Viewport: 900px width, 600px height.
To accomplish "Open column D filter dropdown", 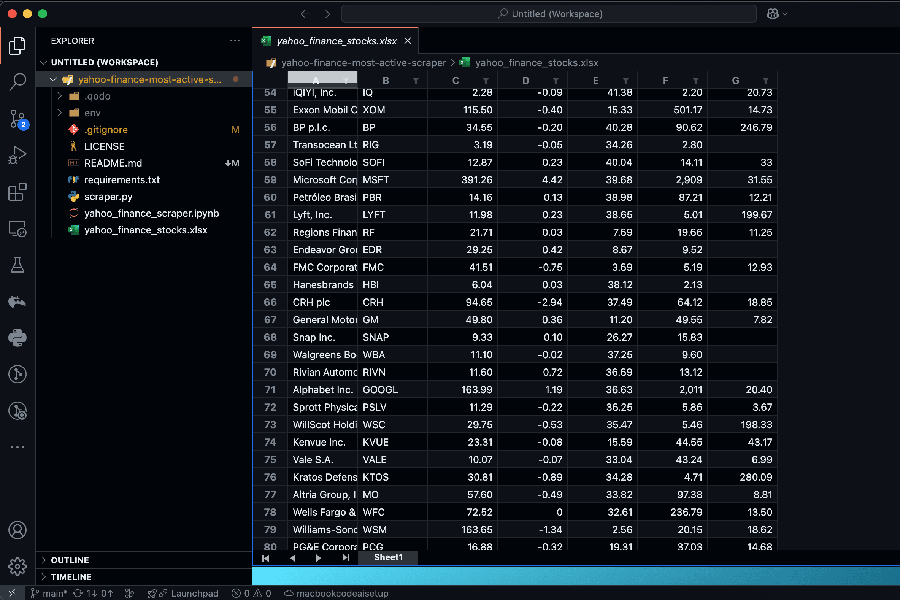I will pos(556,81).
